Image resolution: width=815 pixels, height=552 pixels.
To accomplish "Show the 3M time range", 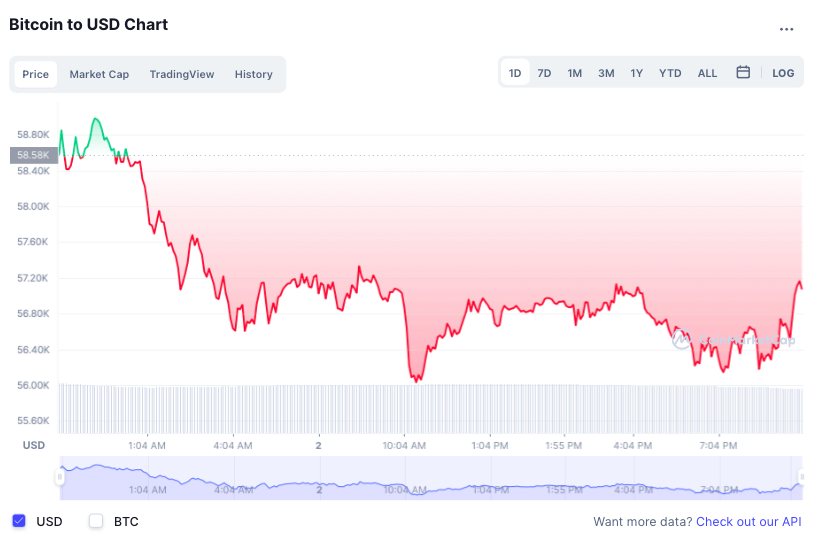I will 606,73.
